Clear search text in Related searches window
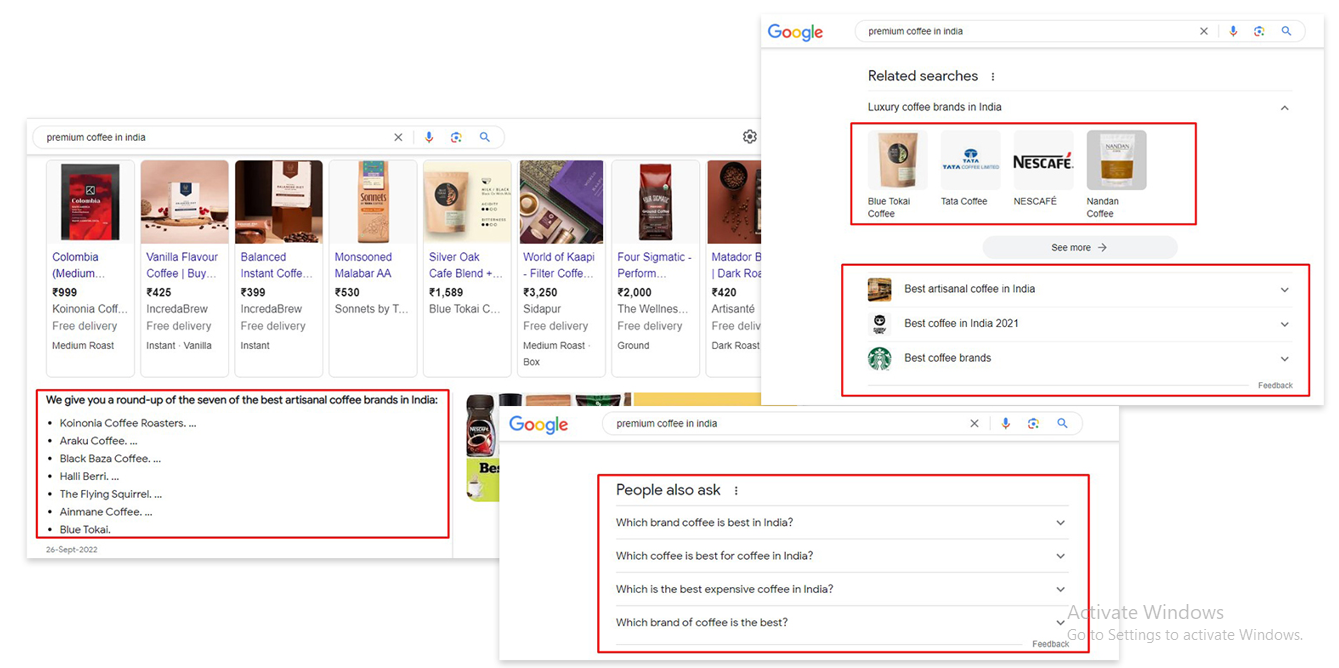 coord(1204,31)
